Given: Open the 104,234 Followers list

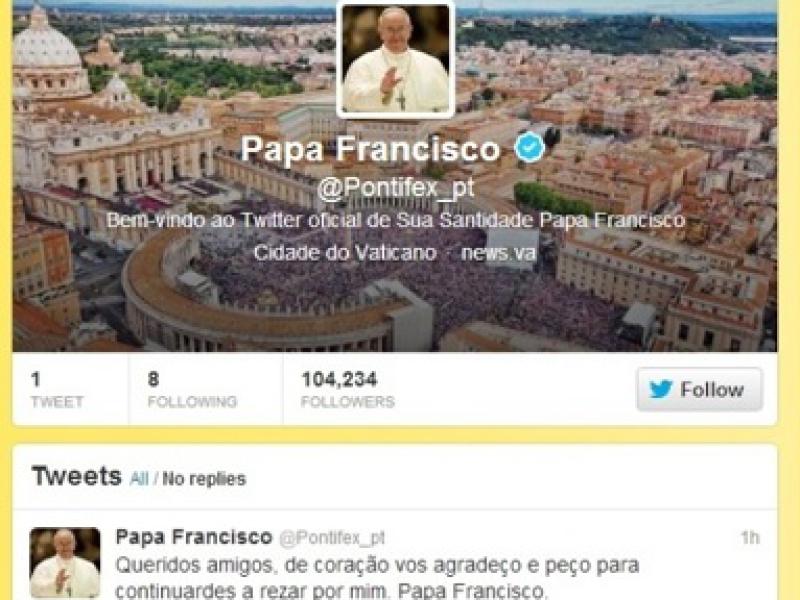Looking at the screenshot, I should click(x=347, y=390).
